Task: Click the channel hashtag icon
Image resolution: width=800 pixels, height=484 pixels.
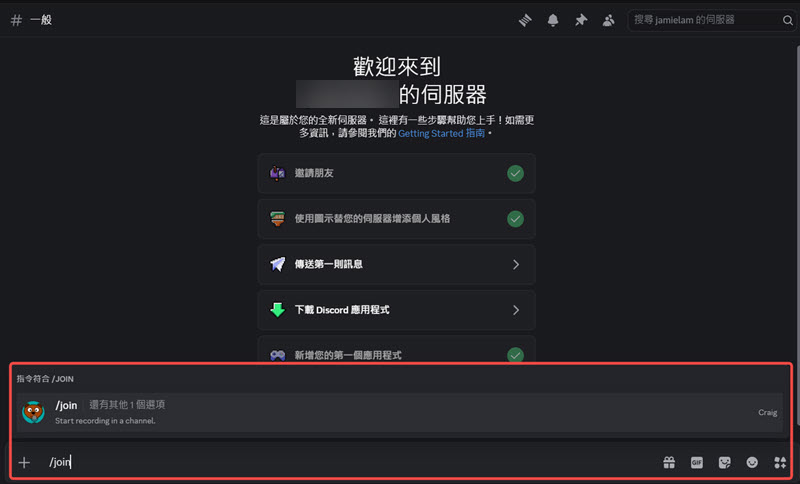Action: (16, 20)
